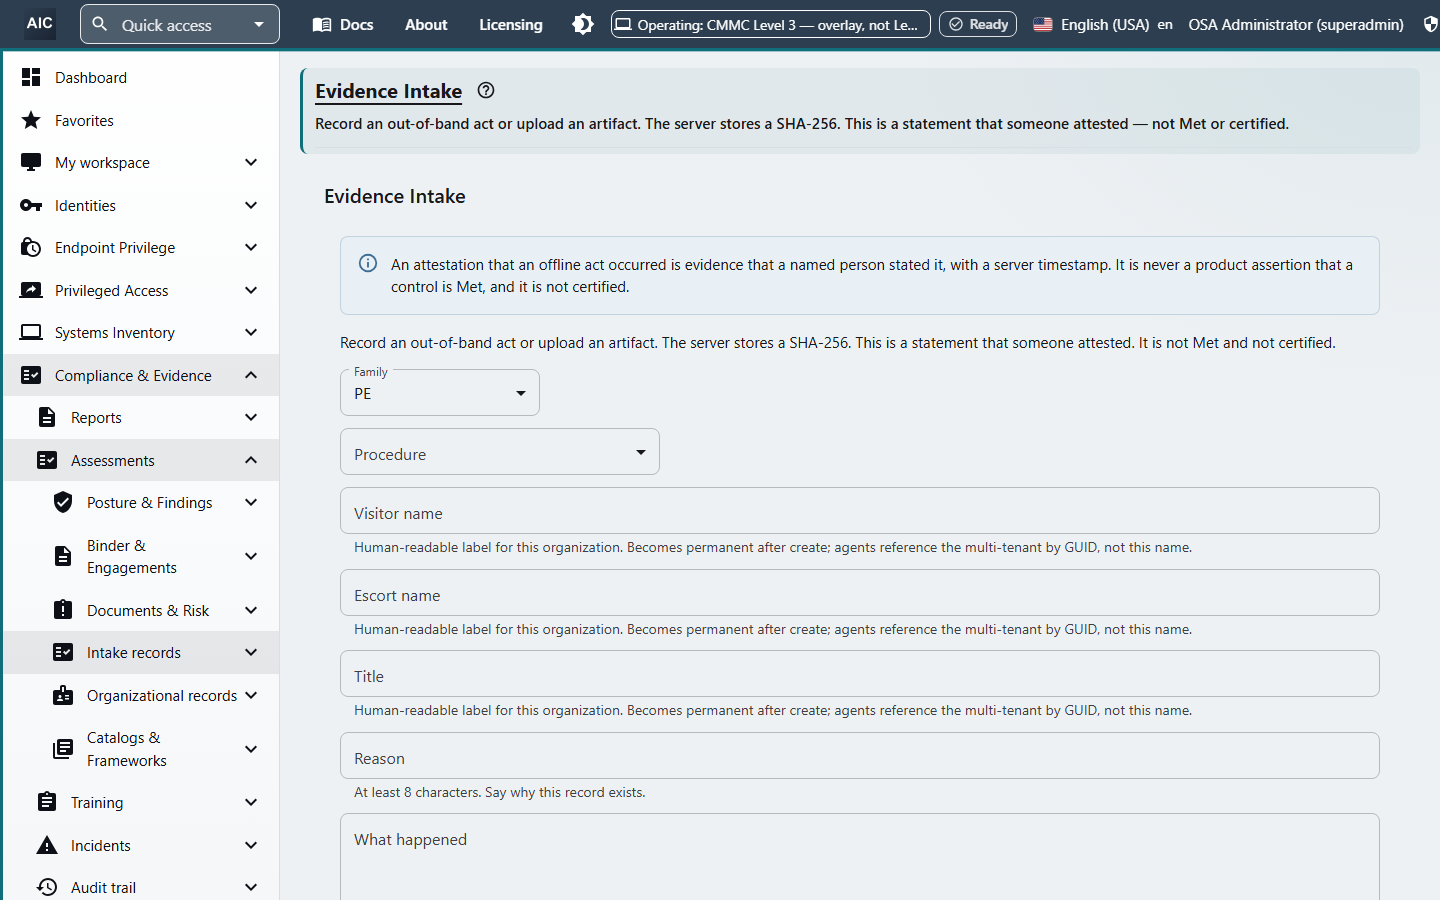Click the Documents & Risk clipboard icon
This screenshot has width=1440, height=900.
pyautogui.click(x=63, y=610)
